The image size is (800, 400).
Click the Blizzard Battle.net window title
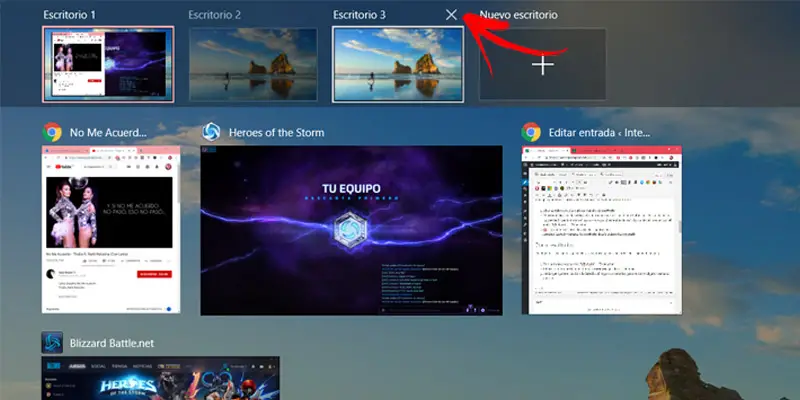(x=112, y=343)
